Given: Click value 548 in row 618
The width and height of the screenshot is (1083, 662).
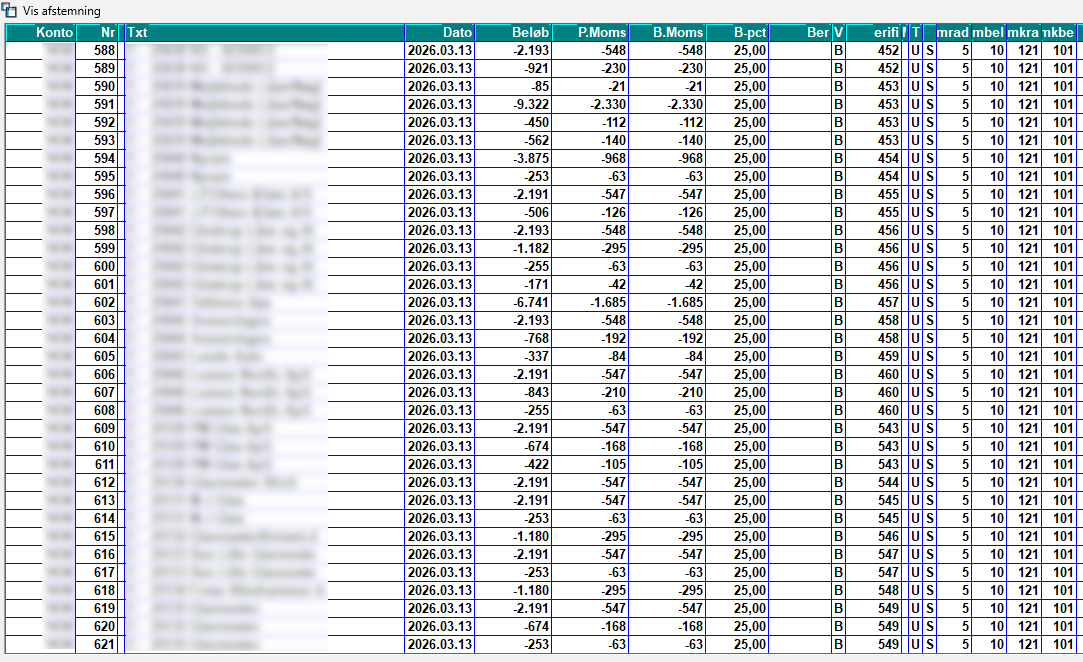Looking at the screenshot, I should click(x=888, y=591).
